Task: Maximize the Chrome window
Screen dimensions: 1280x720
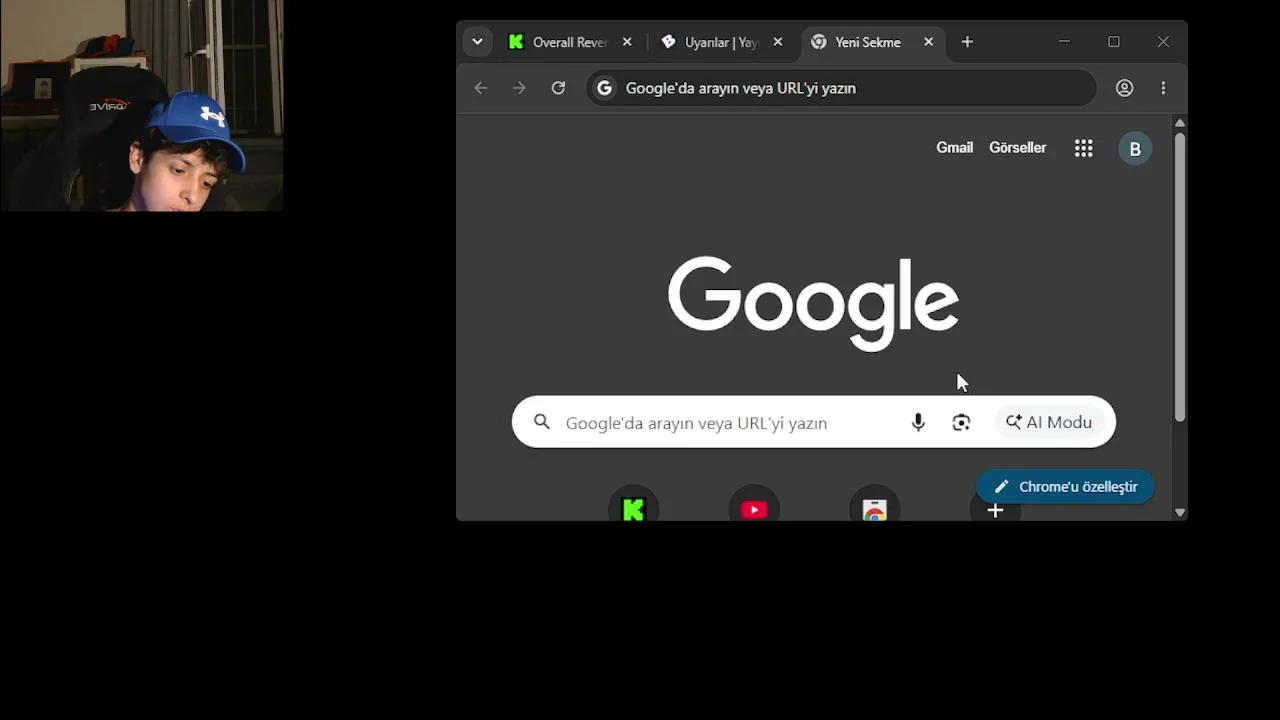Action: [1114, 42]
